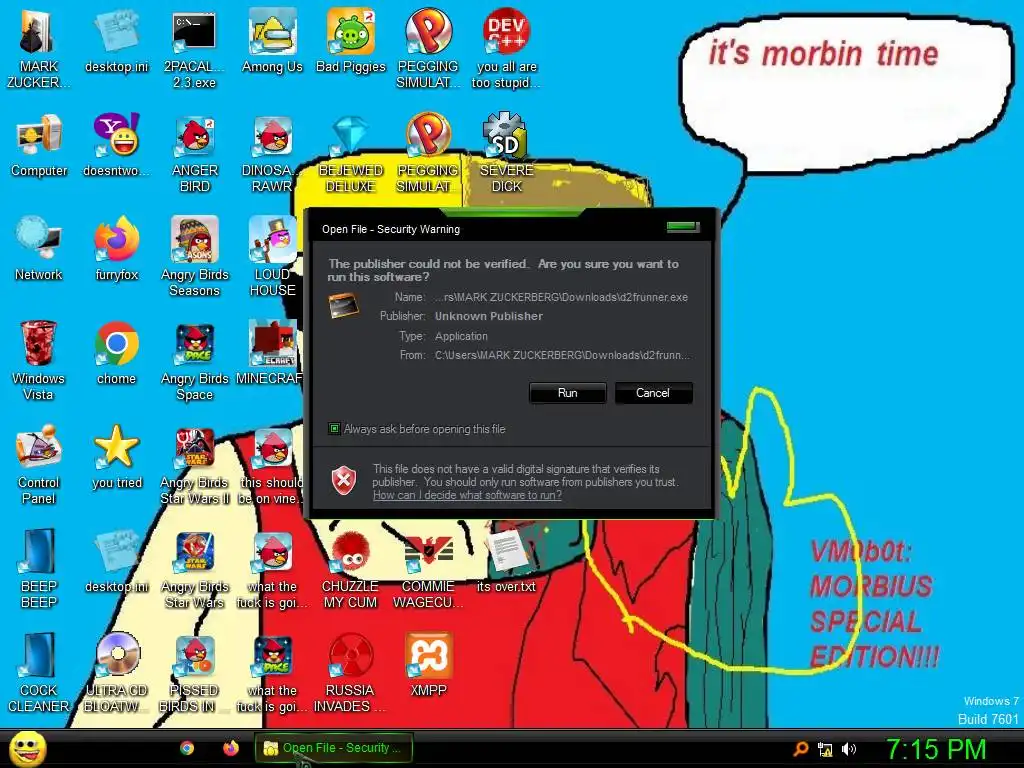Viewport: 1024px width, 768px height.
Task: Open 'How can I decide what software to run?' link
Action: tap(467, 495)
